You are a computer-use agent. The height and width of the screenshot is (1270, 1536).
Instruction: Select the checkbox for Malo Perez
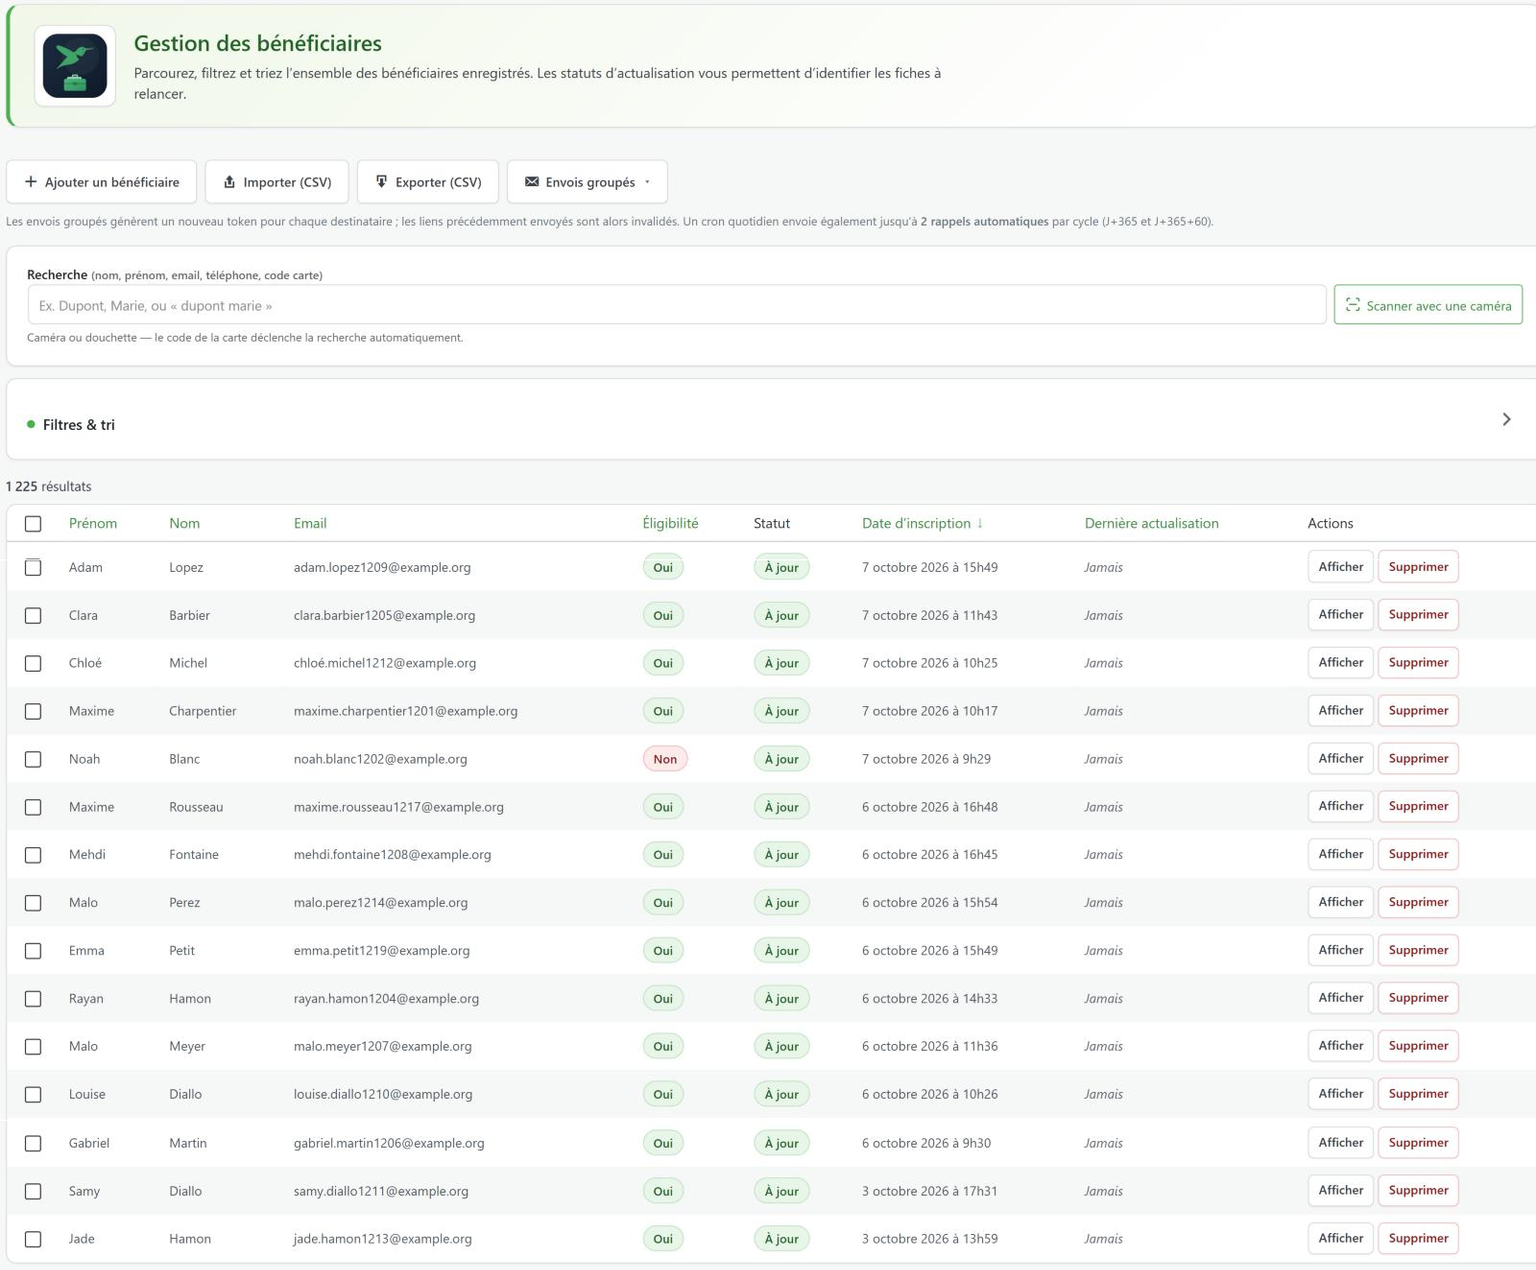pos(33,903)
